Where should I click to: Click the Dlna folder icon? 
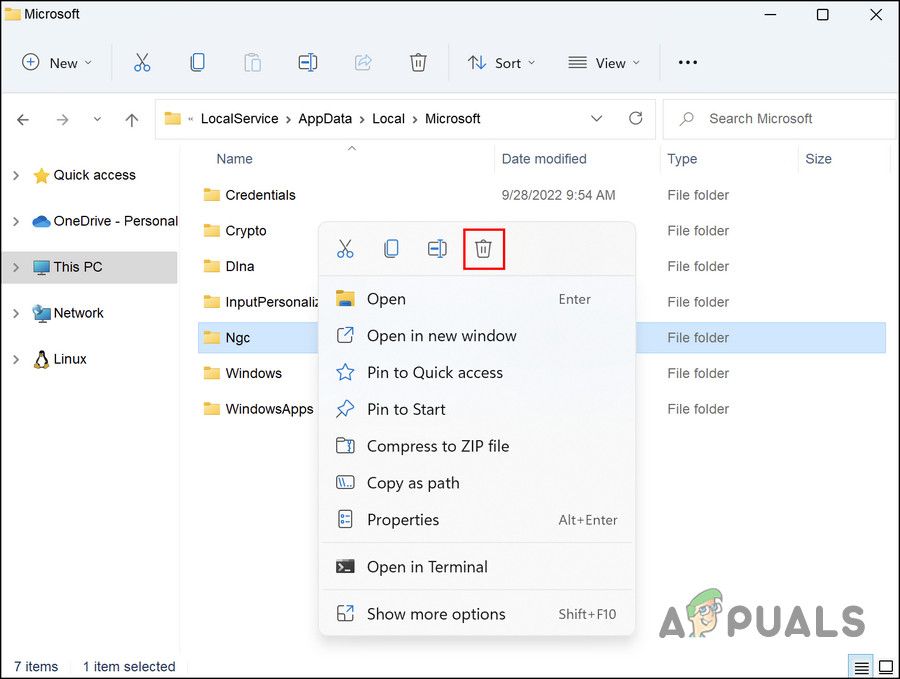(211, 266)
